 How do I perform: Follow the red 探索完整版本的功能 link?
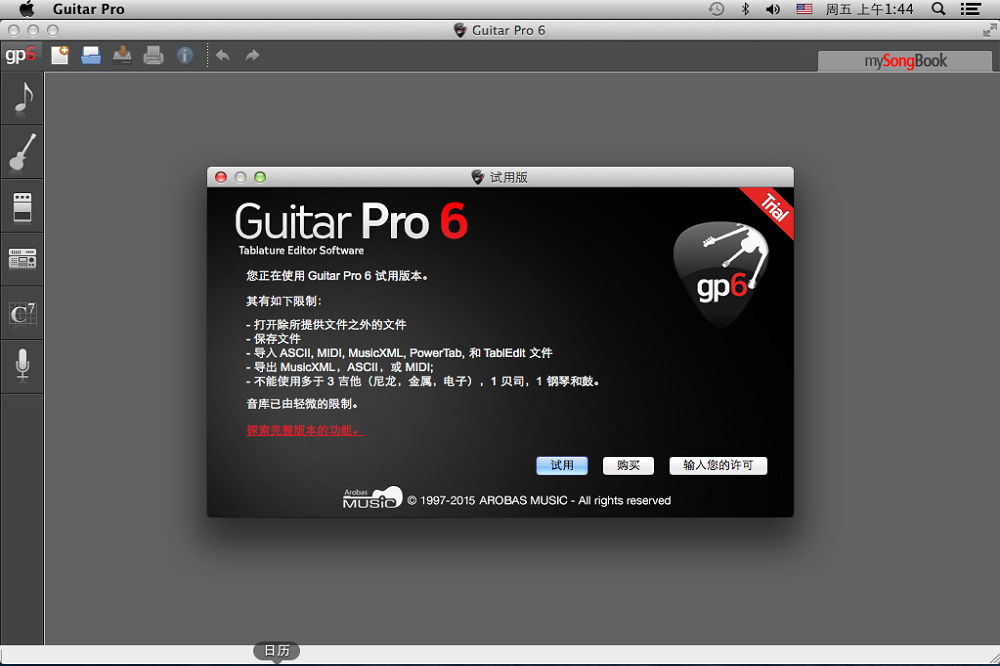[305, 431]
